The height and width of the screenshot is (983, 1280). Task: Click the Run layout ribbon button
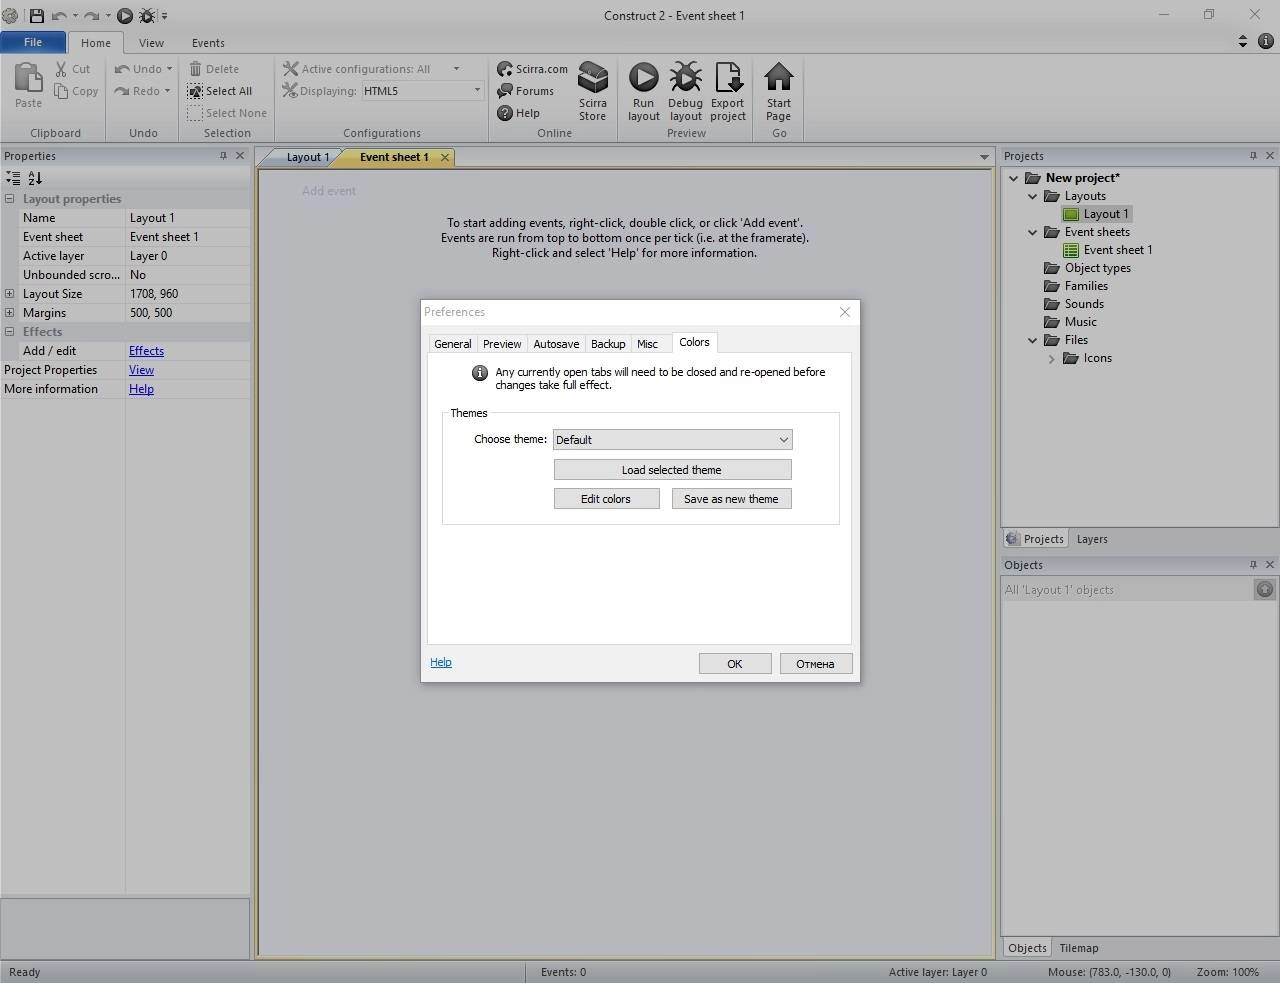pos(643,91)
